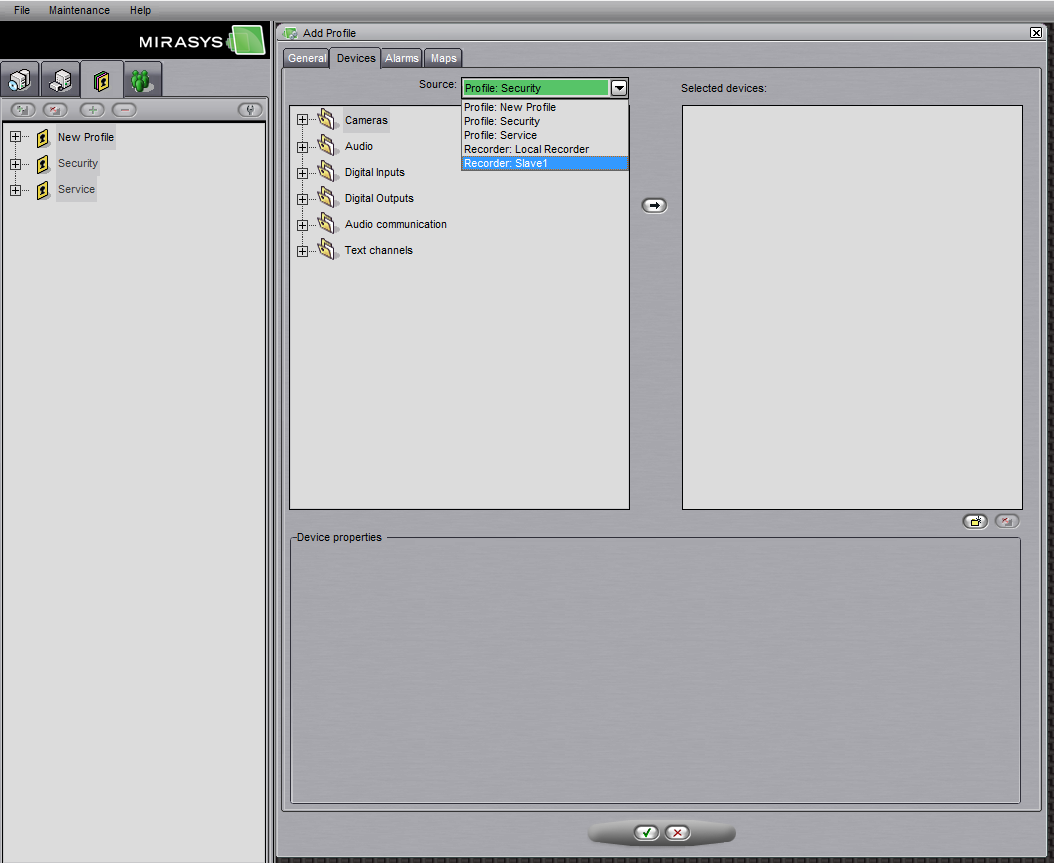The height and width of the screenshot is (863, 1054).
Task: Cancel with the red X button
Action: pyautogui.click(x=677, y=833)
